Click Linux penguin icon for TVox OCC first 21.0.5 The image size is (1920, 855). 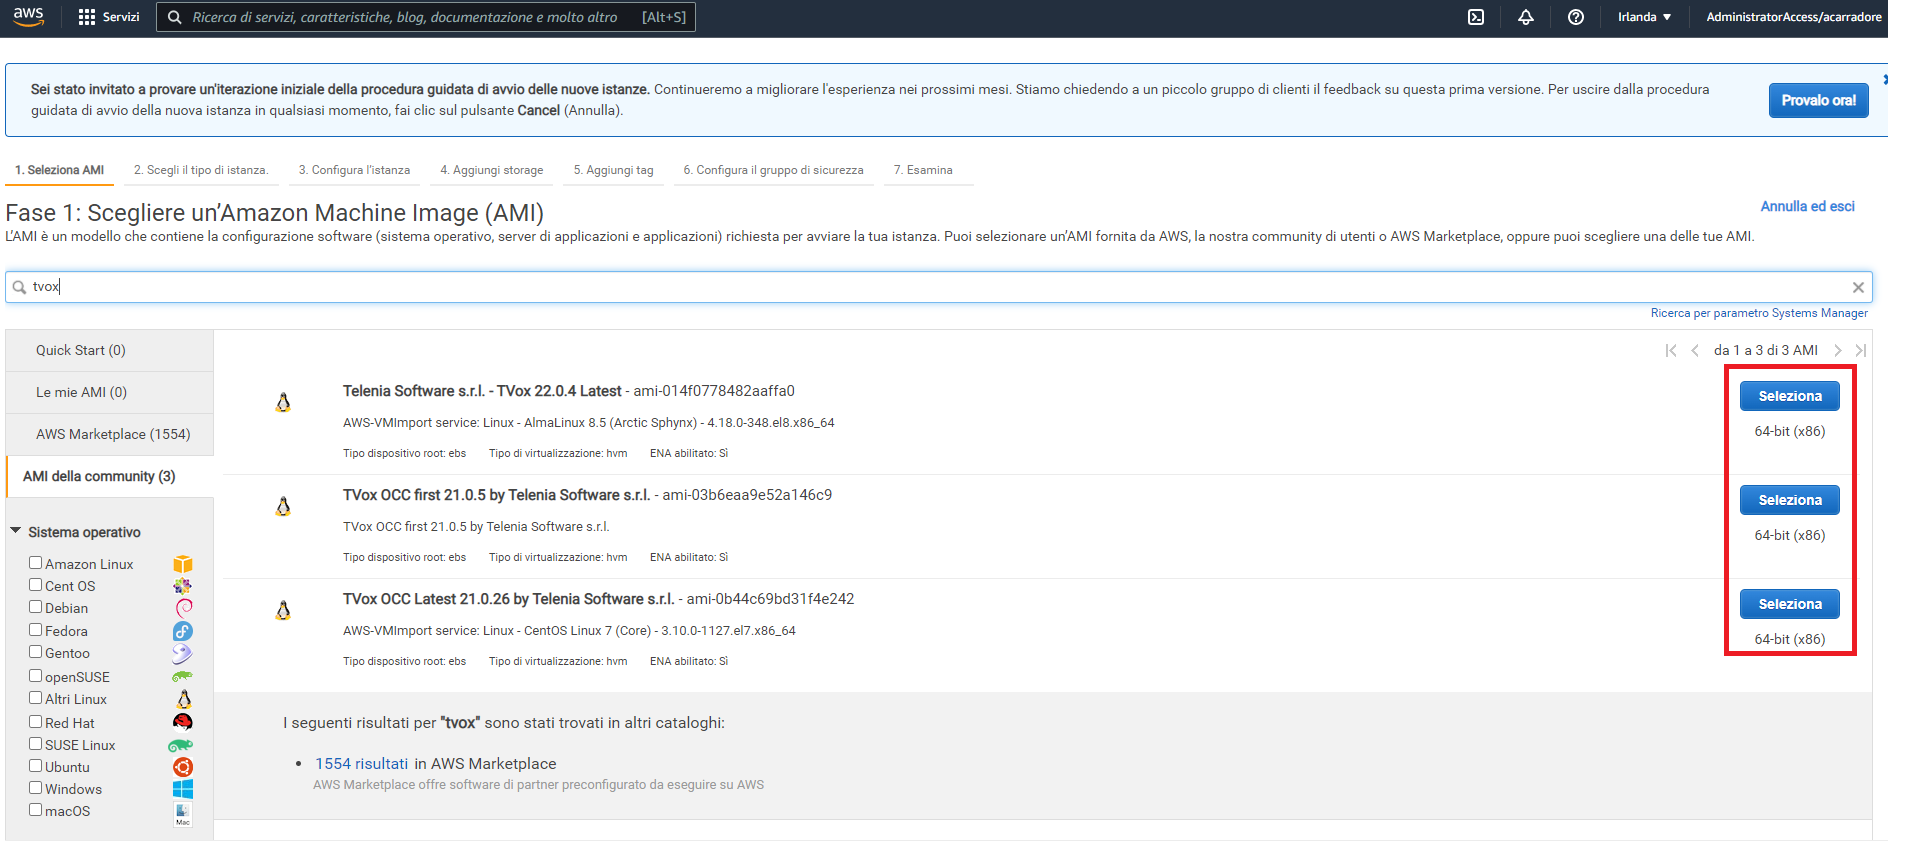tap(283, 506)
